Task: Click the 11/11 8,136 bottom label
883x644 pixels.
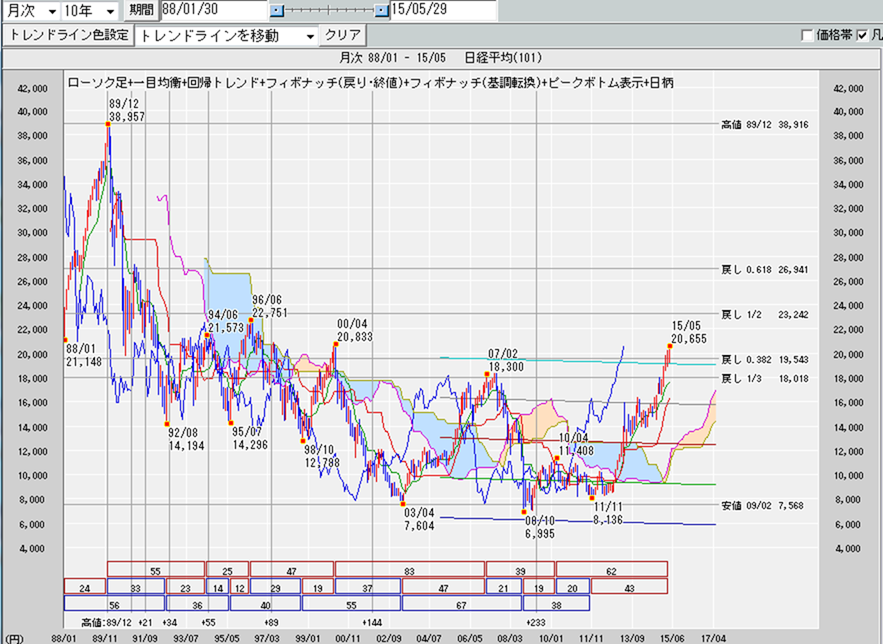Action: click(x=608, y=513)
